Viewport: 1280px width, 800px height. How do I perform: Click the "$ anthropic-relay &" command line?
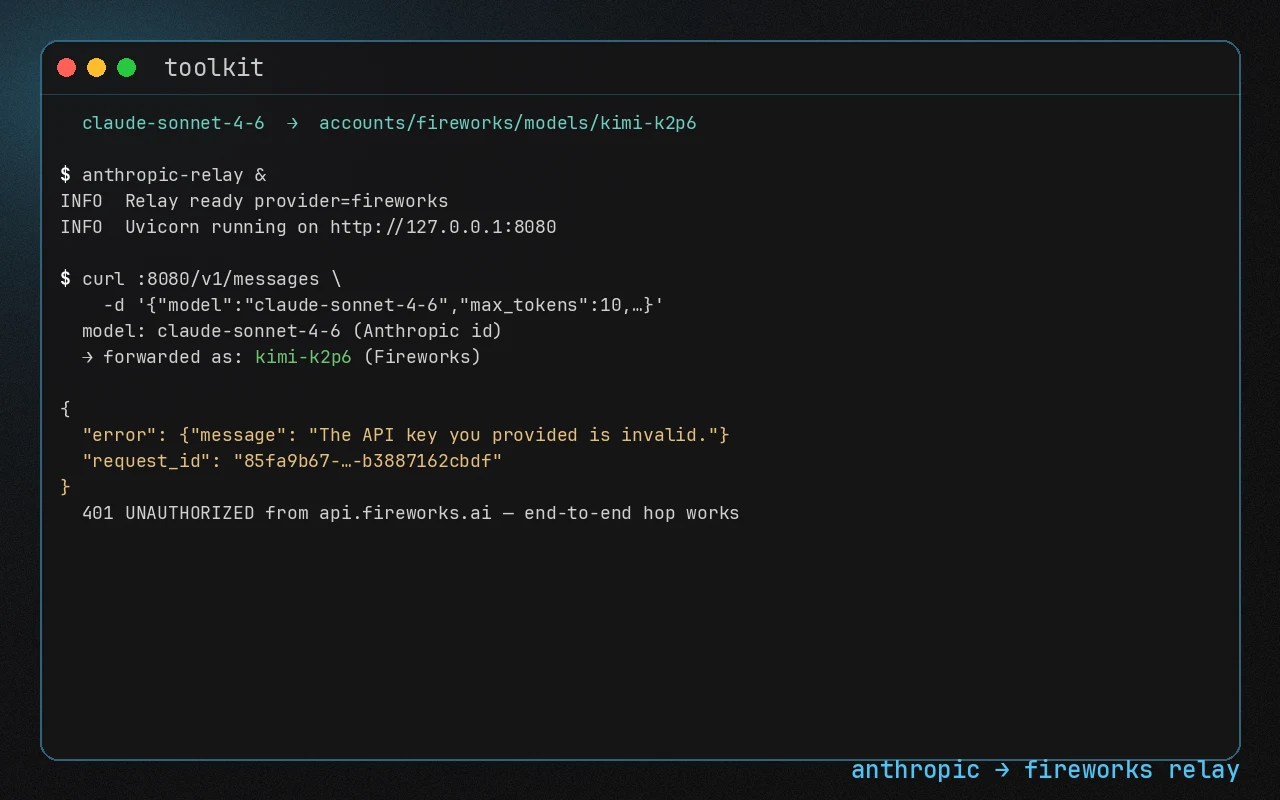pyautogui.click(x=163, y=175)
